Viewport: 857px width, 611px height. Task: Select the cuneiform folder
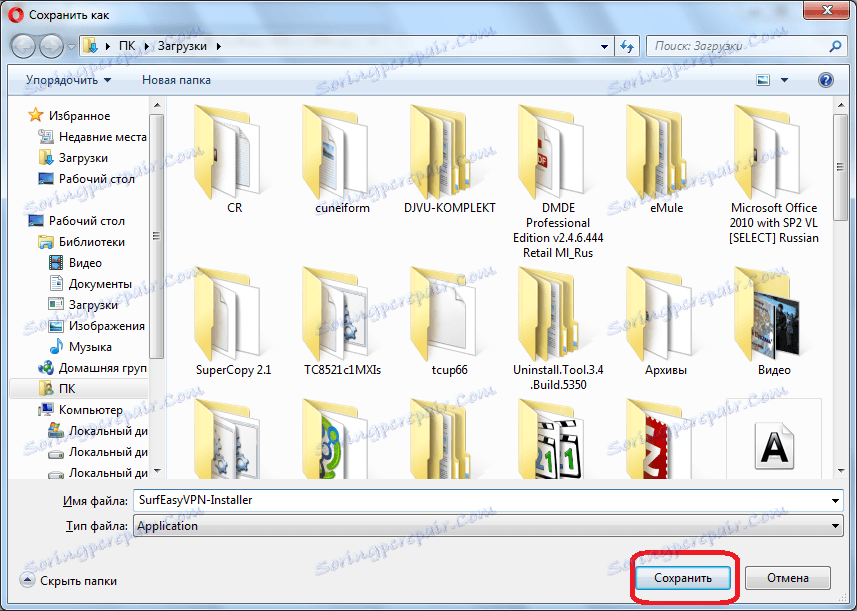(342, 160)
